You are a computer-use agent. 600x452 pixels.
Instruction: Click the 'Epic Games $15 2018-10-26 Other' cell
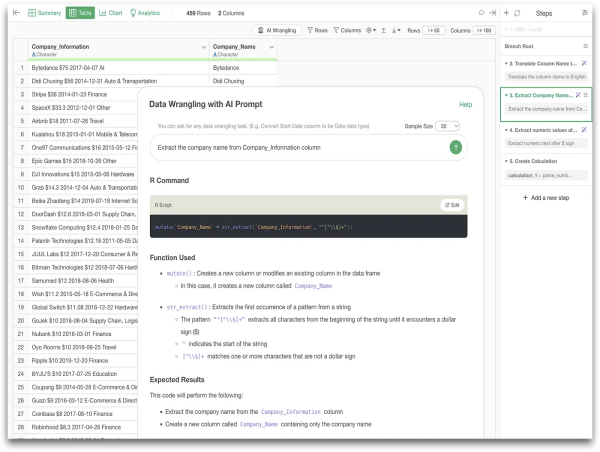83,161
